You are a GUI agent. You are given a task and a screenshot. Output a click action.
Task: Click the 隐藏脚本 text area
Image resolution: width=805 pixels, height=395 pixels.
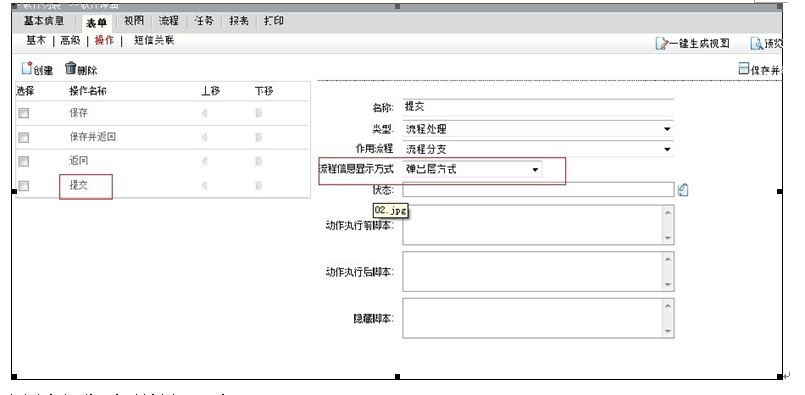538,318
